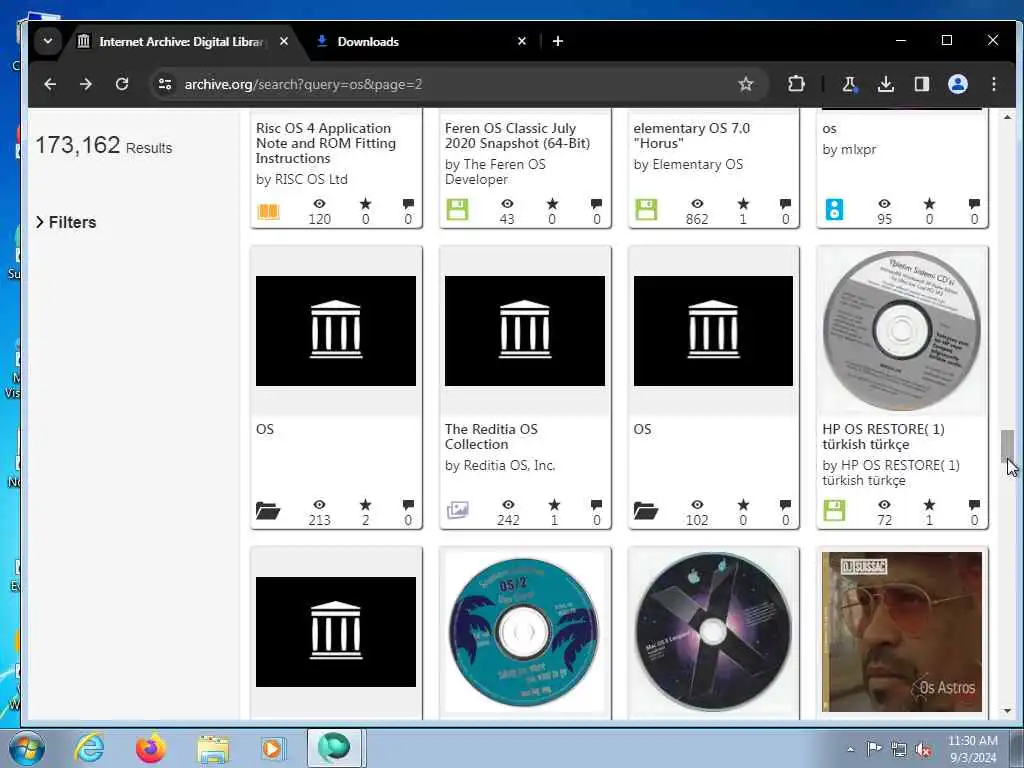The width and height of the screenshot is (1024, 768).
Task: Click the muted volume tray icon
Action: click(923, 750)
